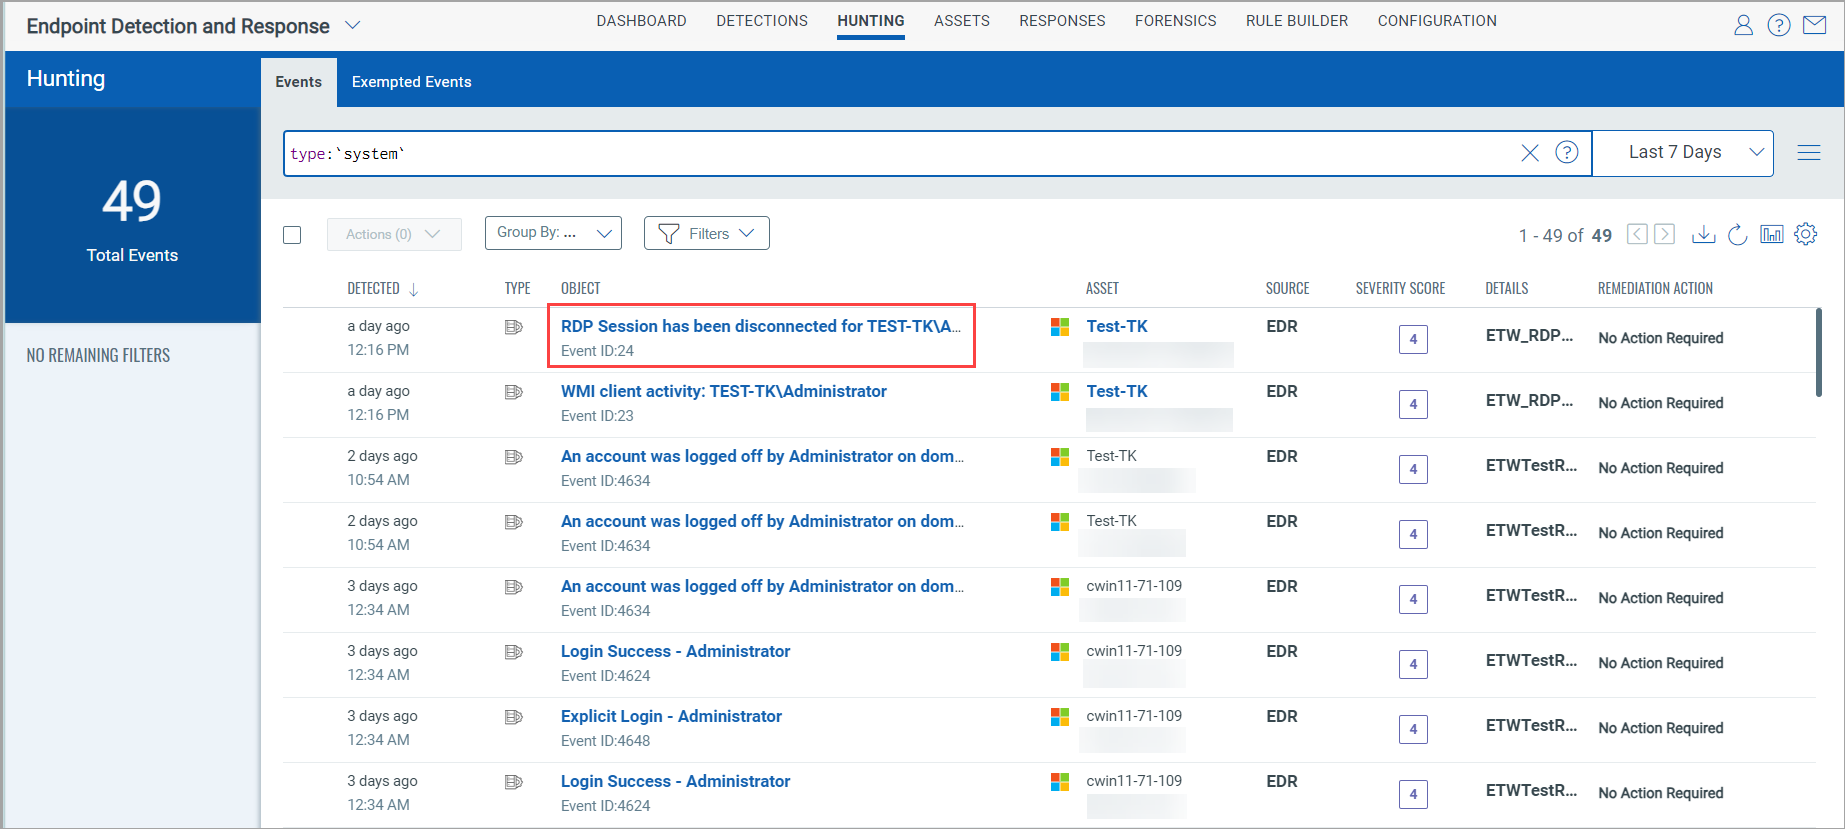Click into the type:`system` search field
The image size is (1845, 829).
[x=900, y=153]
